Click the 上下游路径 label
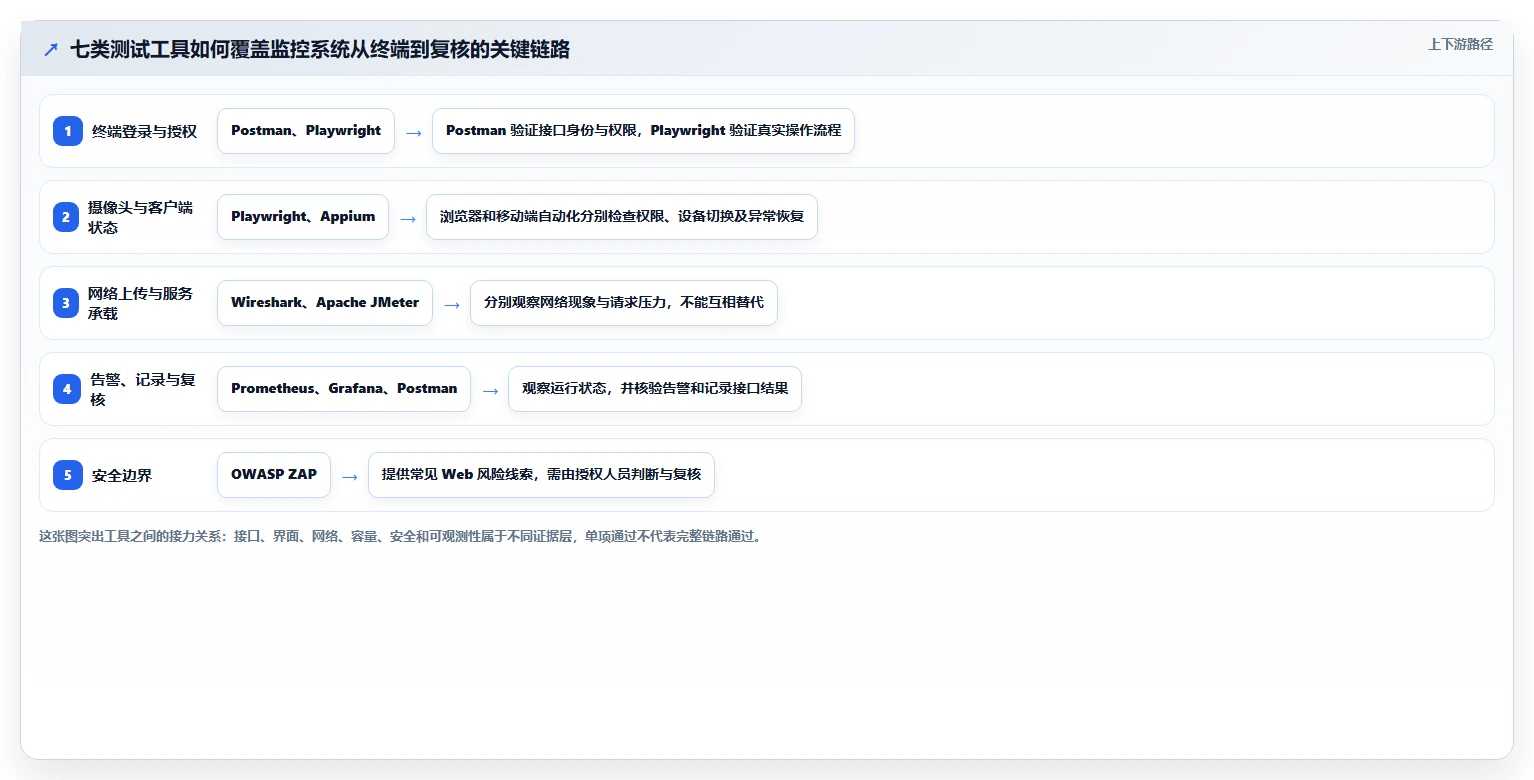 [1460, 44]
